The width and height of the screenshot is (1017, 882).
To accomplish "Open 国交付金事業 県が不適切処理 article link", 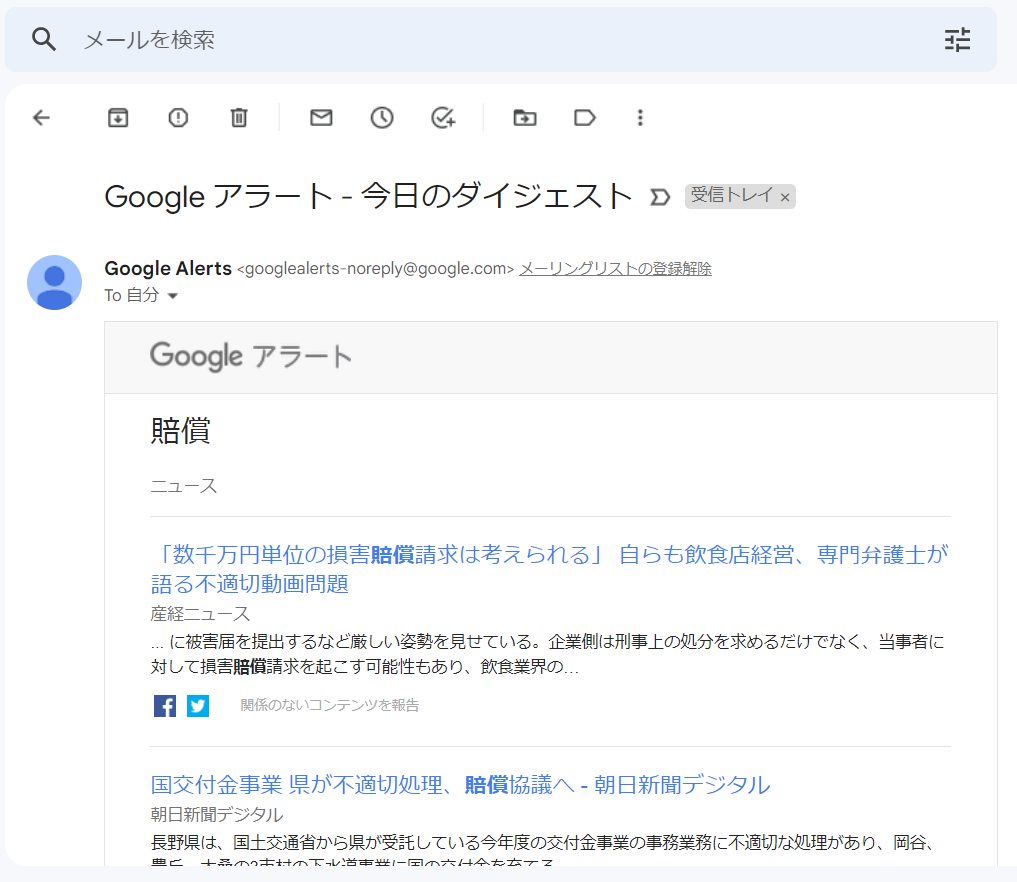I will (461, 785).
